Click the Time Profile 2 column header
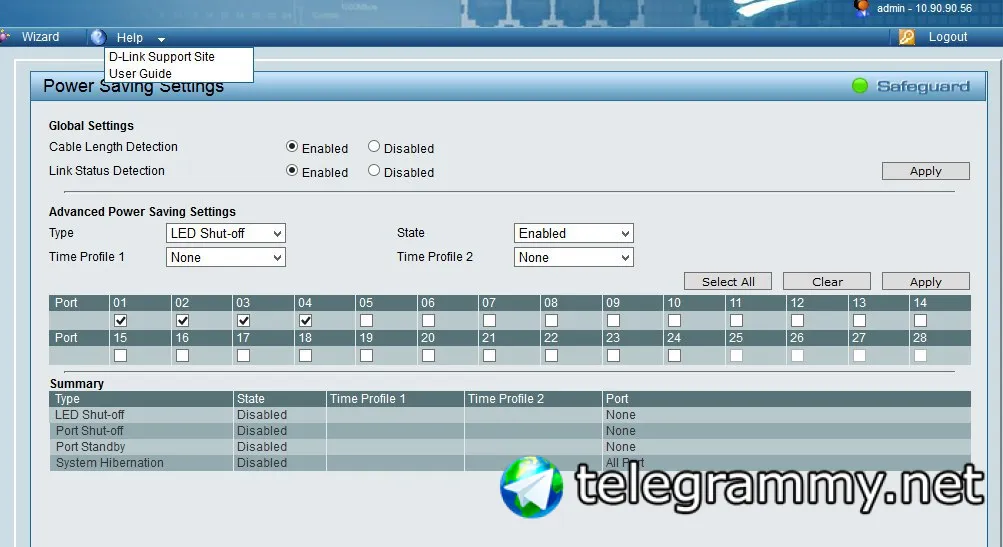The width and height of the screenshot is (1003, 547). point(533,399)
